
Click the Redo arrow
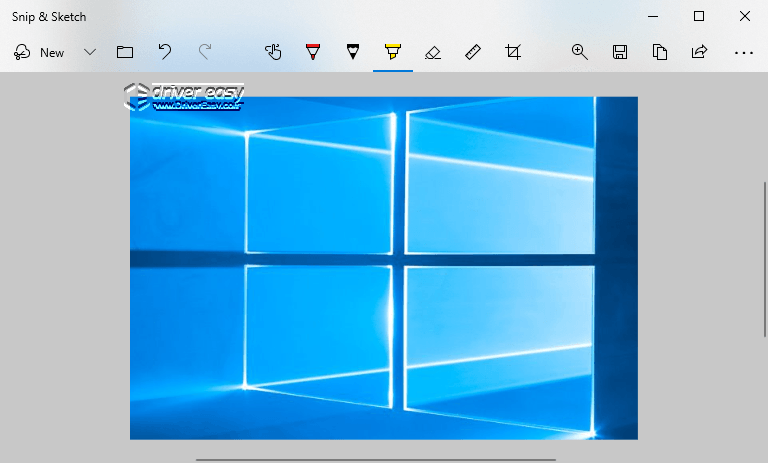pyautogui.click(x=205, y=52)
